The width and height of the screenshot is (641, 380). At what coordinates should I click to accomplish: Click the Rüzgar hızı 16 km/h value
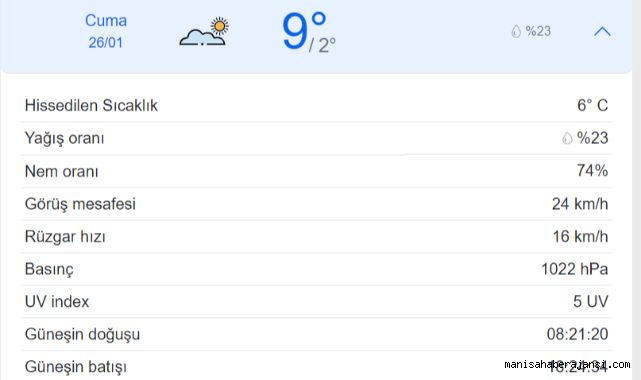[x=580, y=237]
